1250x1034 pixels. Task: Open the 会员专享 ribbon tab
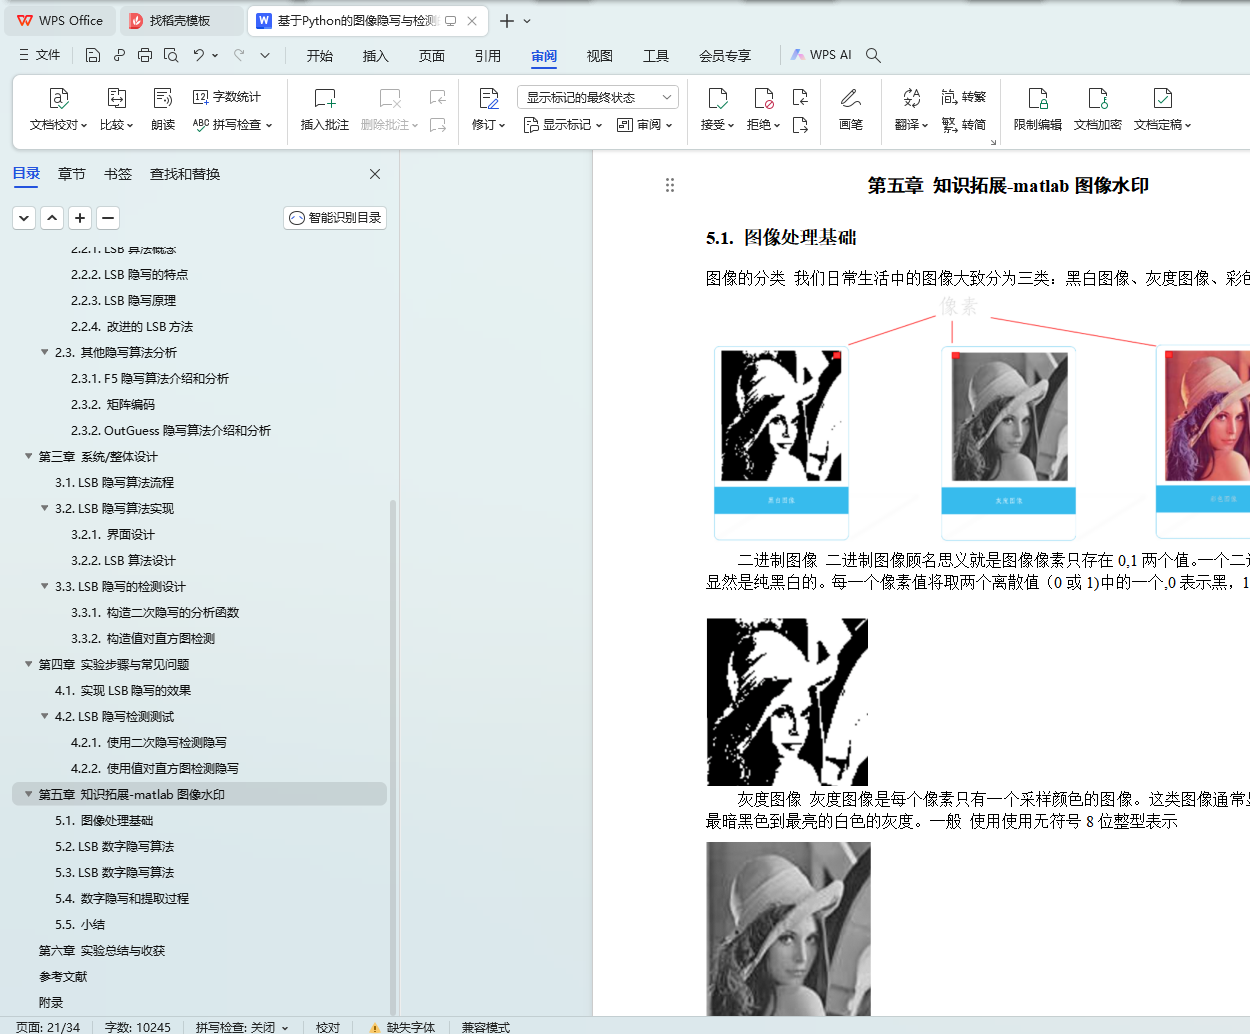725,55
